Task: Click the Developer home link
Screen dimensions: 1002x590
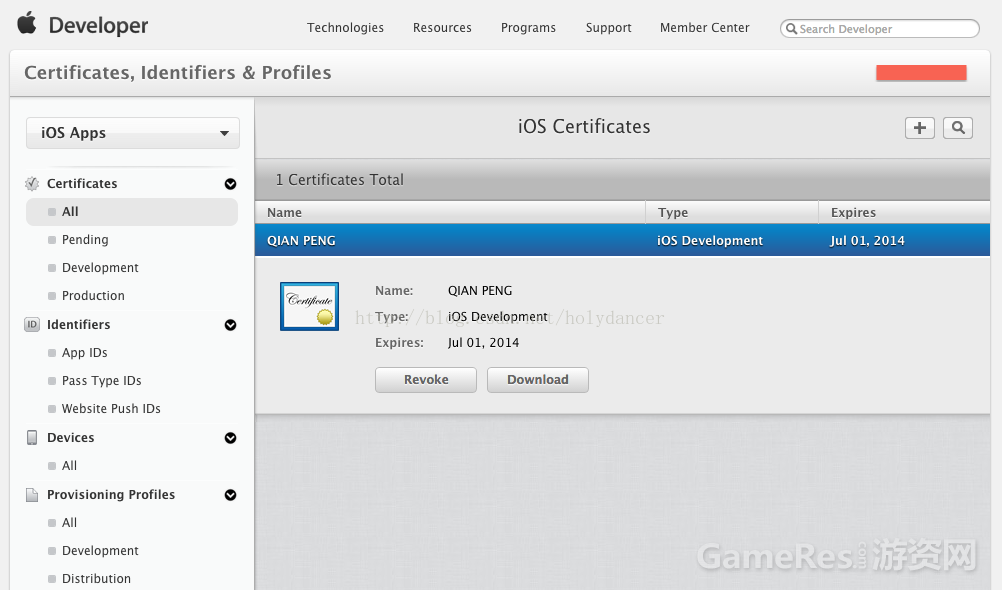Action: (x=98, y=26)
